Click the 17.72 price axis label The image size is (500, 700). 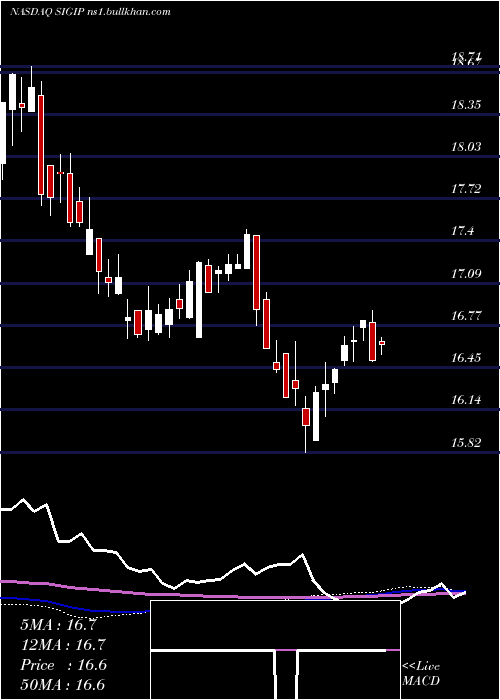click(x=467, y=189)
